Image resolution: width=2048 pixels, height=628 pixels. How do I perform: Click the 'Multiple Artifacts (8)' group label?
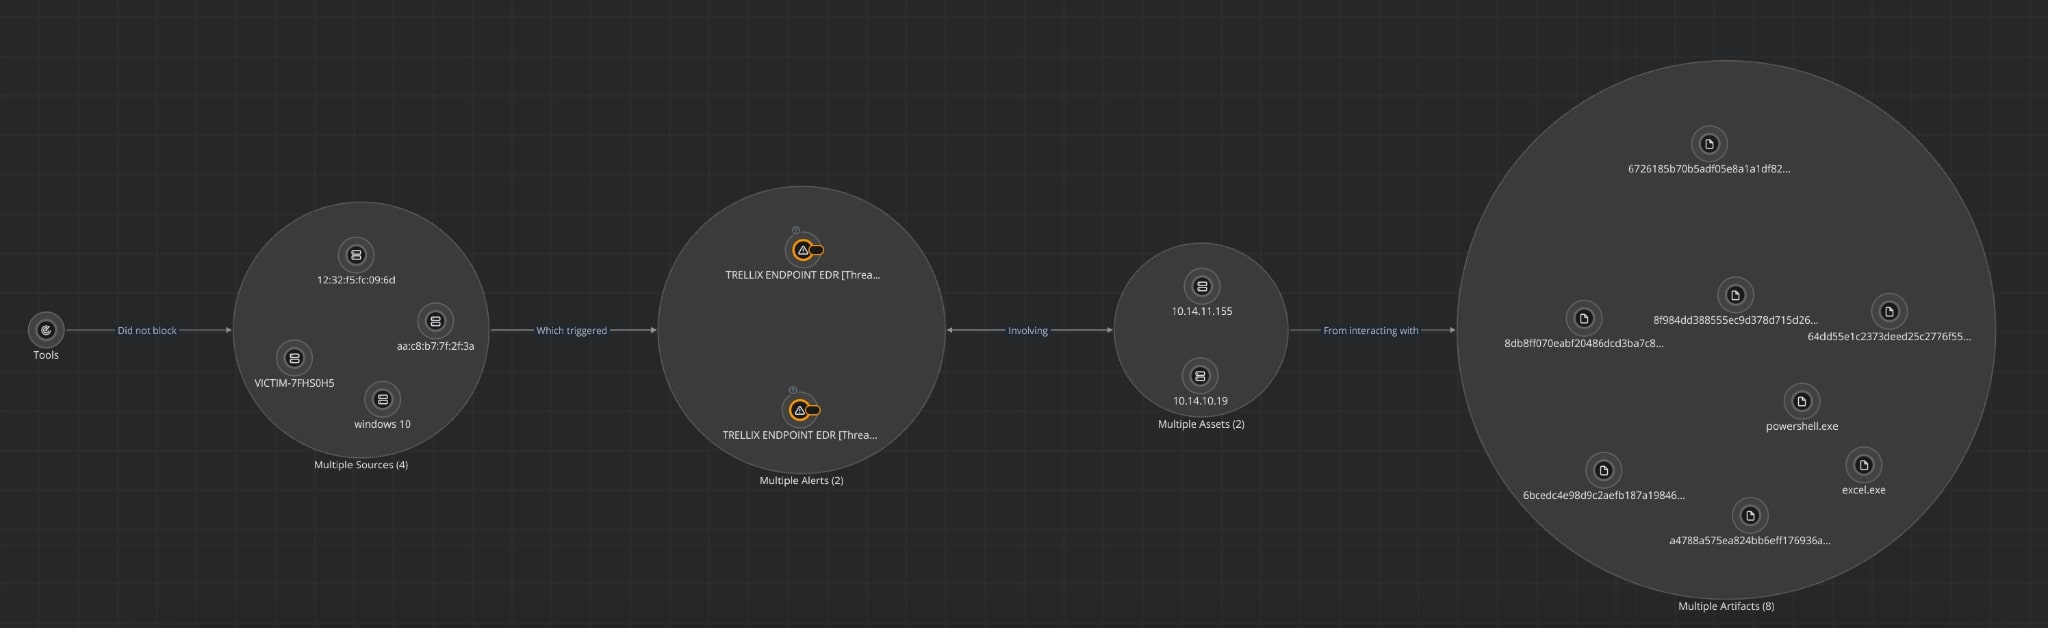(1726, 607)
